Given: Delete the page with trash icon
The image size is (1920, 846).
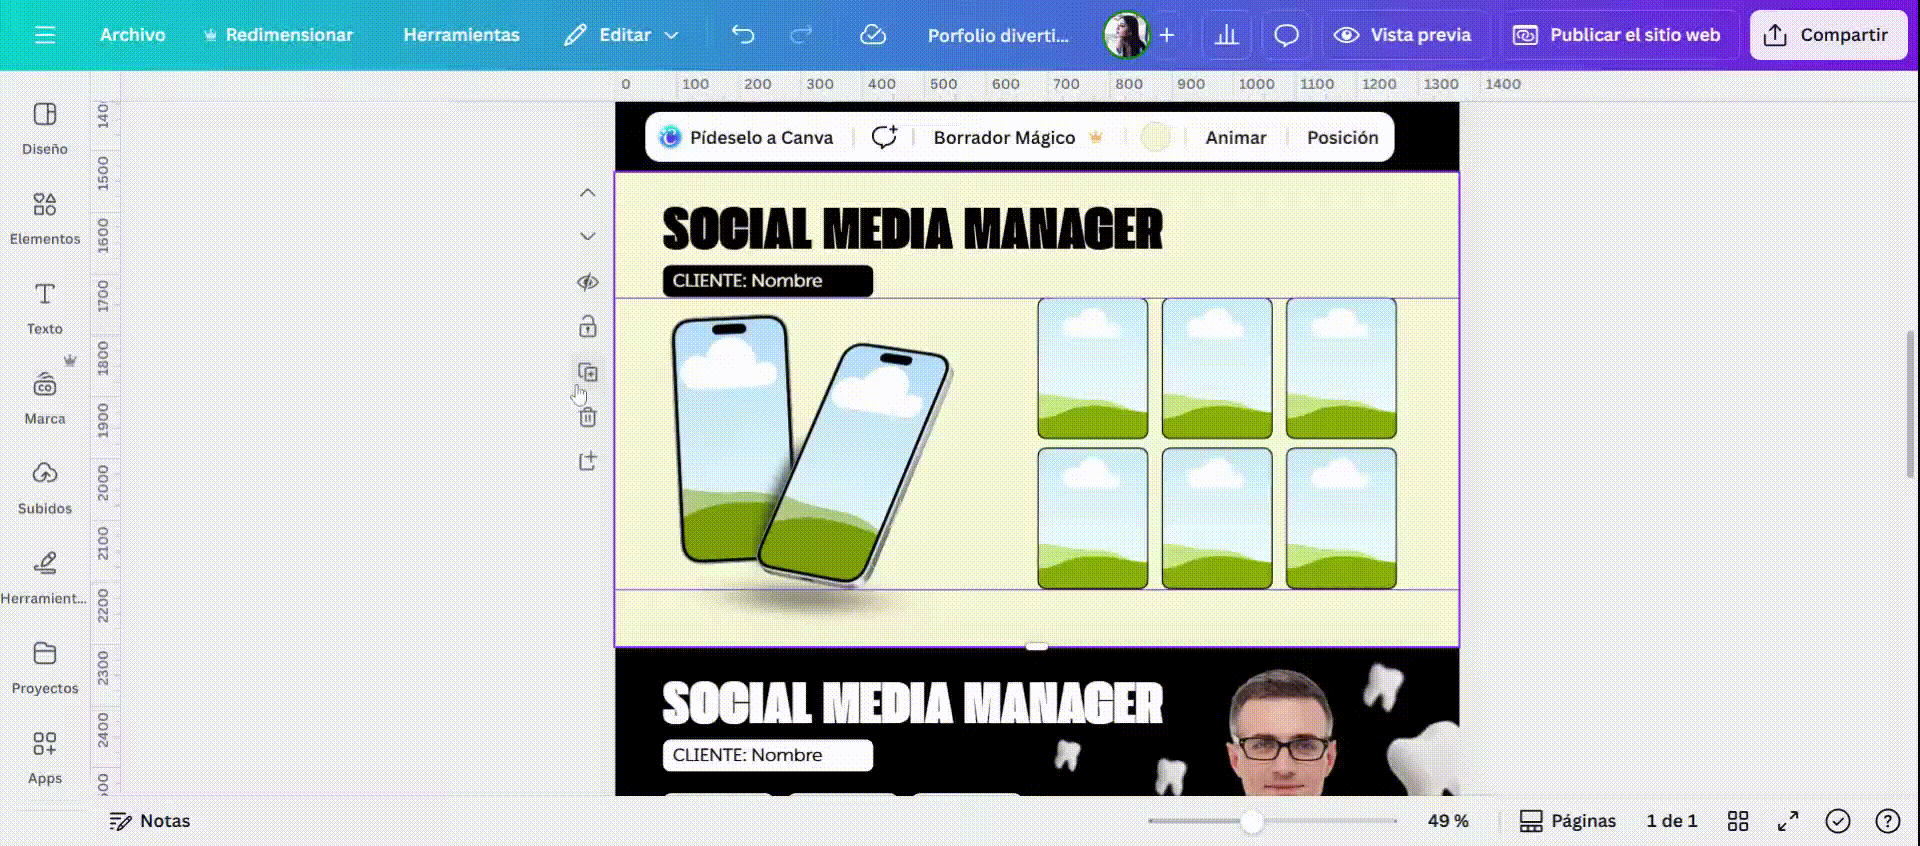Looking at the screenshot, I should pyautogui.click(x=588, y=417).
